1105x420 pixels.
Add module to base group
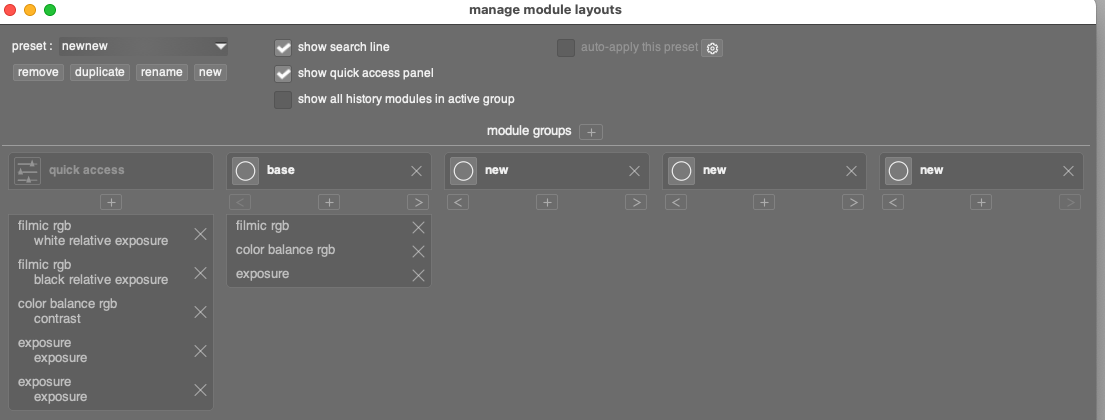pos(329,202)
